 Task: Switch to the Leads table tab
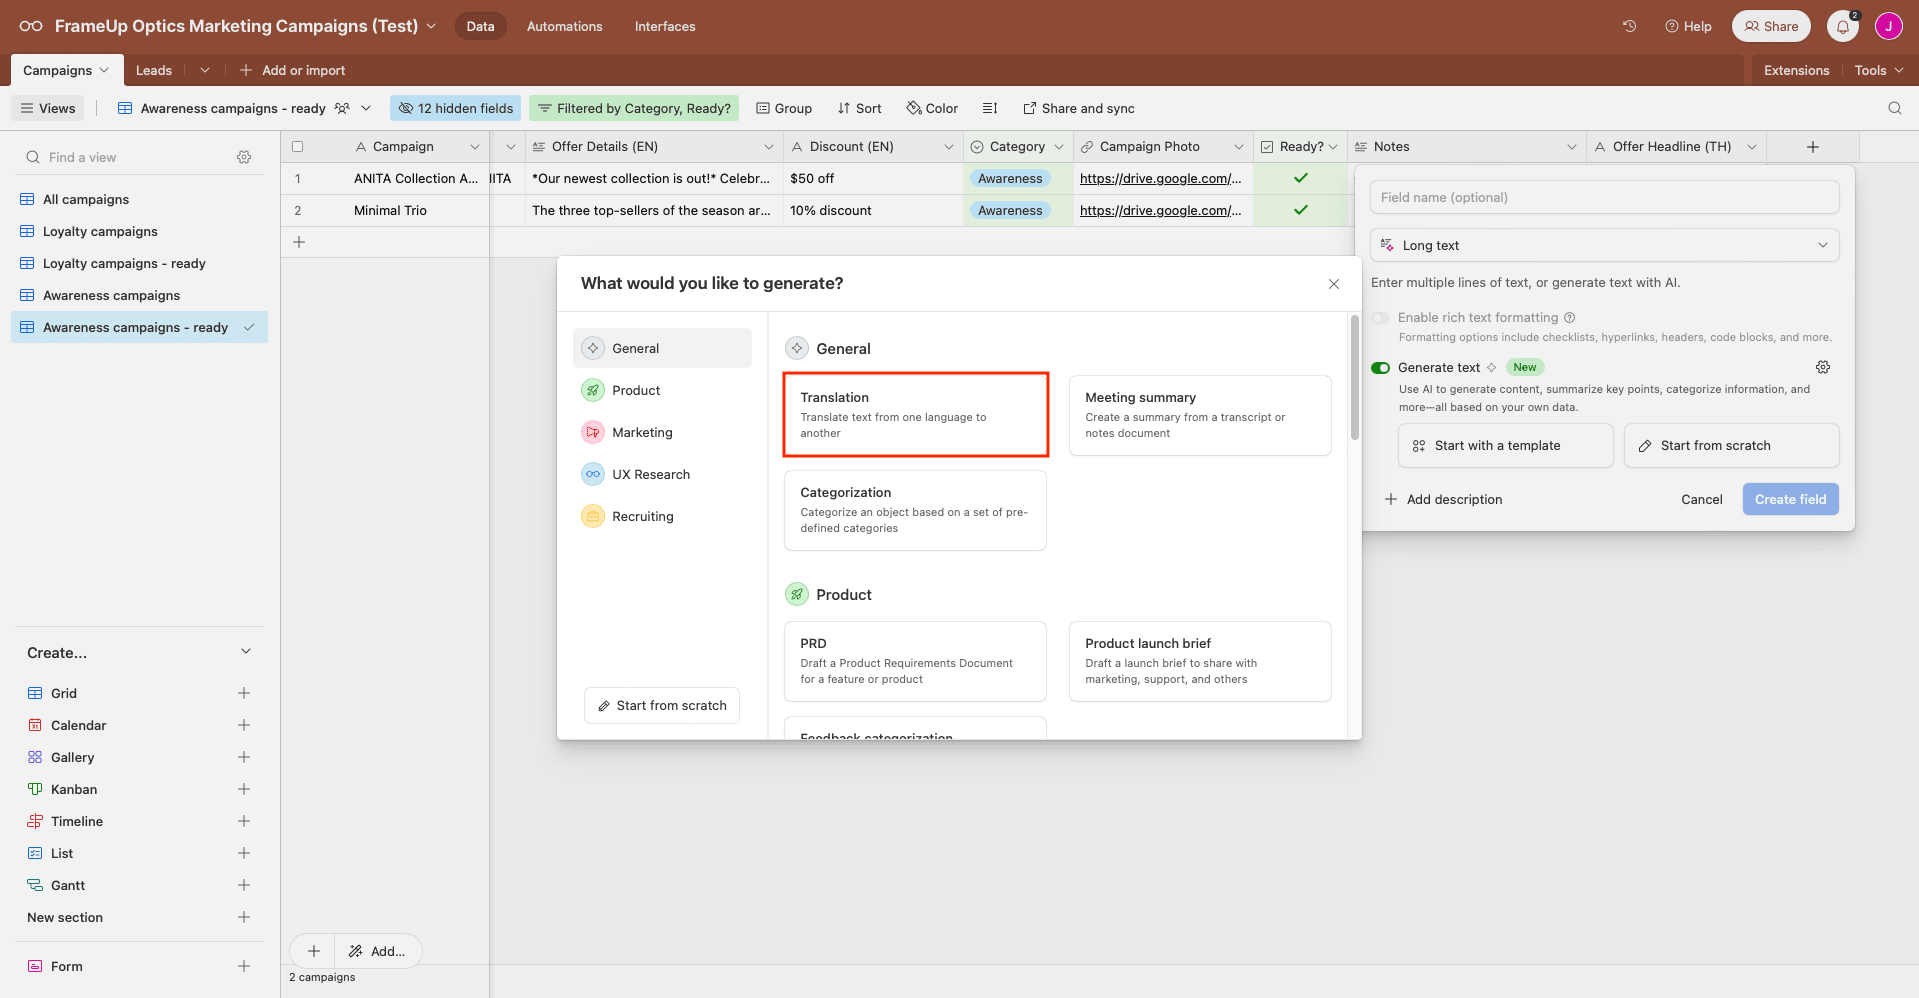[154, 70]
